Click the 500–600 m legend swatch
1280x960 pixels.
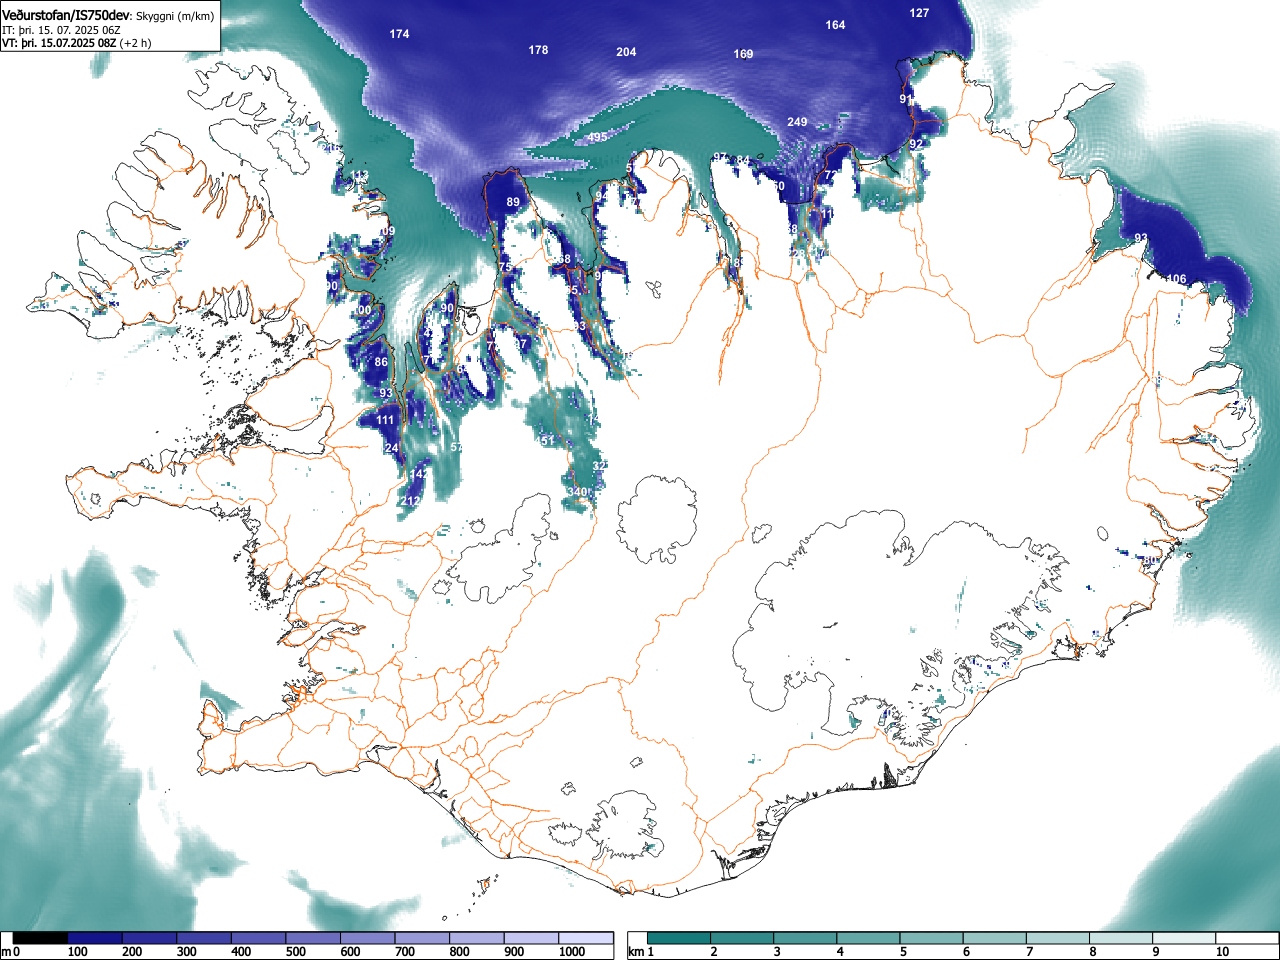tap(313, 938)
